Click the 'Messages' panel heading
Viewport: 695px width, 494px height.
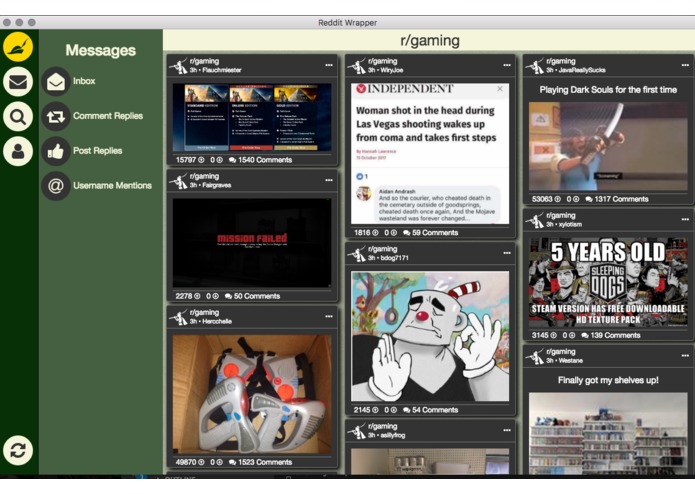click(x=101, y=50)
